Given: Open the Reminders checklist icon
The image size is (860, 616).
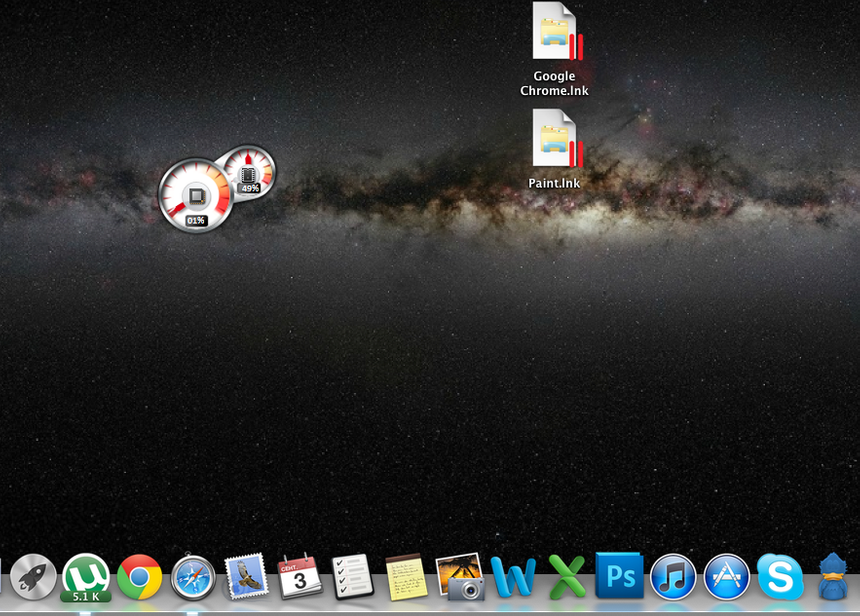Looking at the screenshot, I should pyautogui.click(x=352, y=577).
